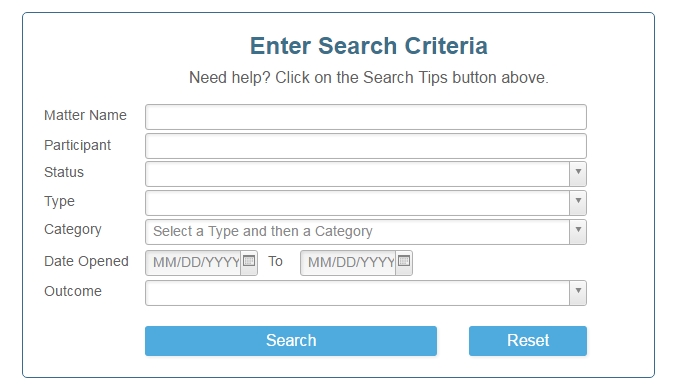
Task: Click the Search button
Action: click(x=291, y=341)
